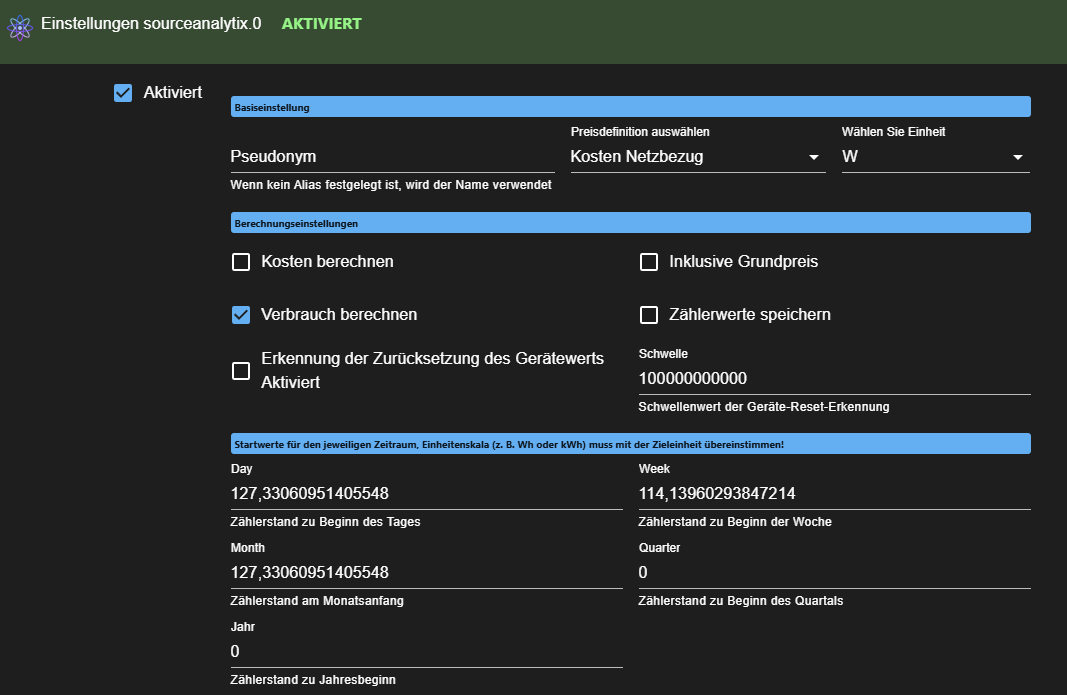Click the Jahr start value field

[425, 651]
